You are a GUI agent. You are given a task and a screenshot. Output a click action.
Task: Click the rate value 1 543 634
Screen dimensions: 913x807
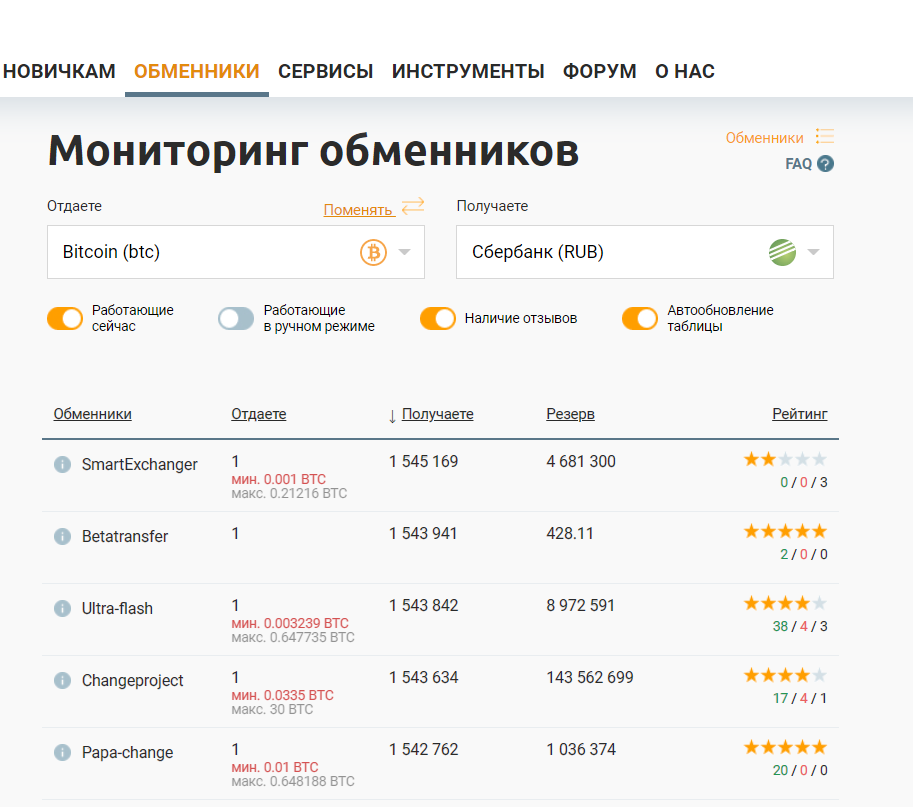click(423, 678)
